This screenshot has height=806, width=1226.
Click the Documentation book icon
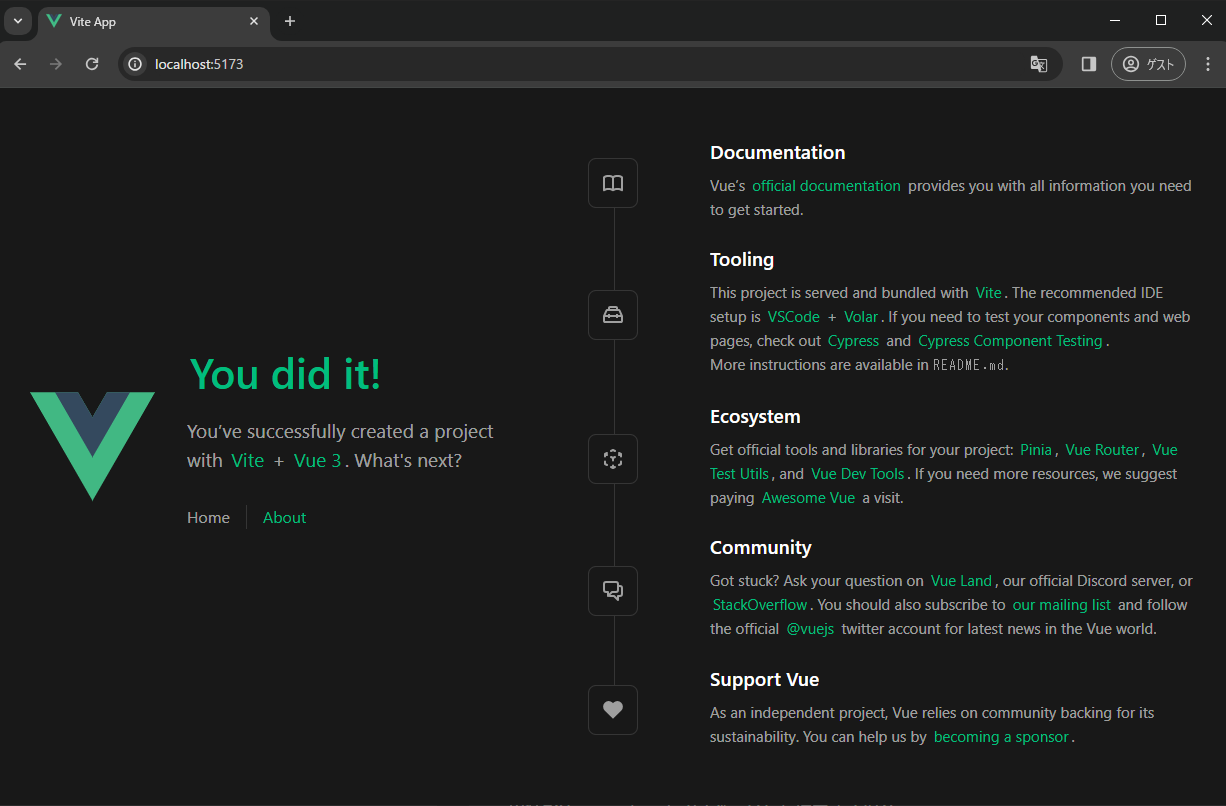(x=613, y=182)
